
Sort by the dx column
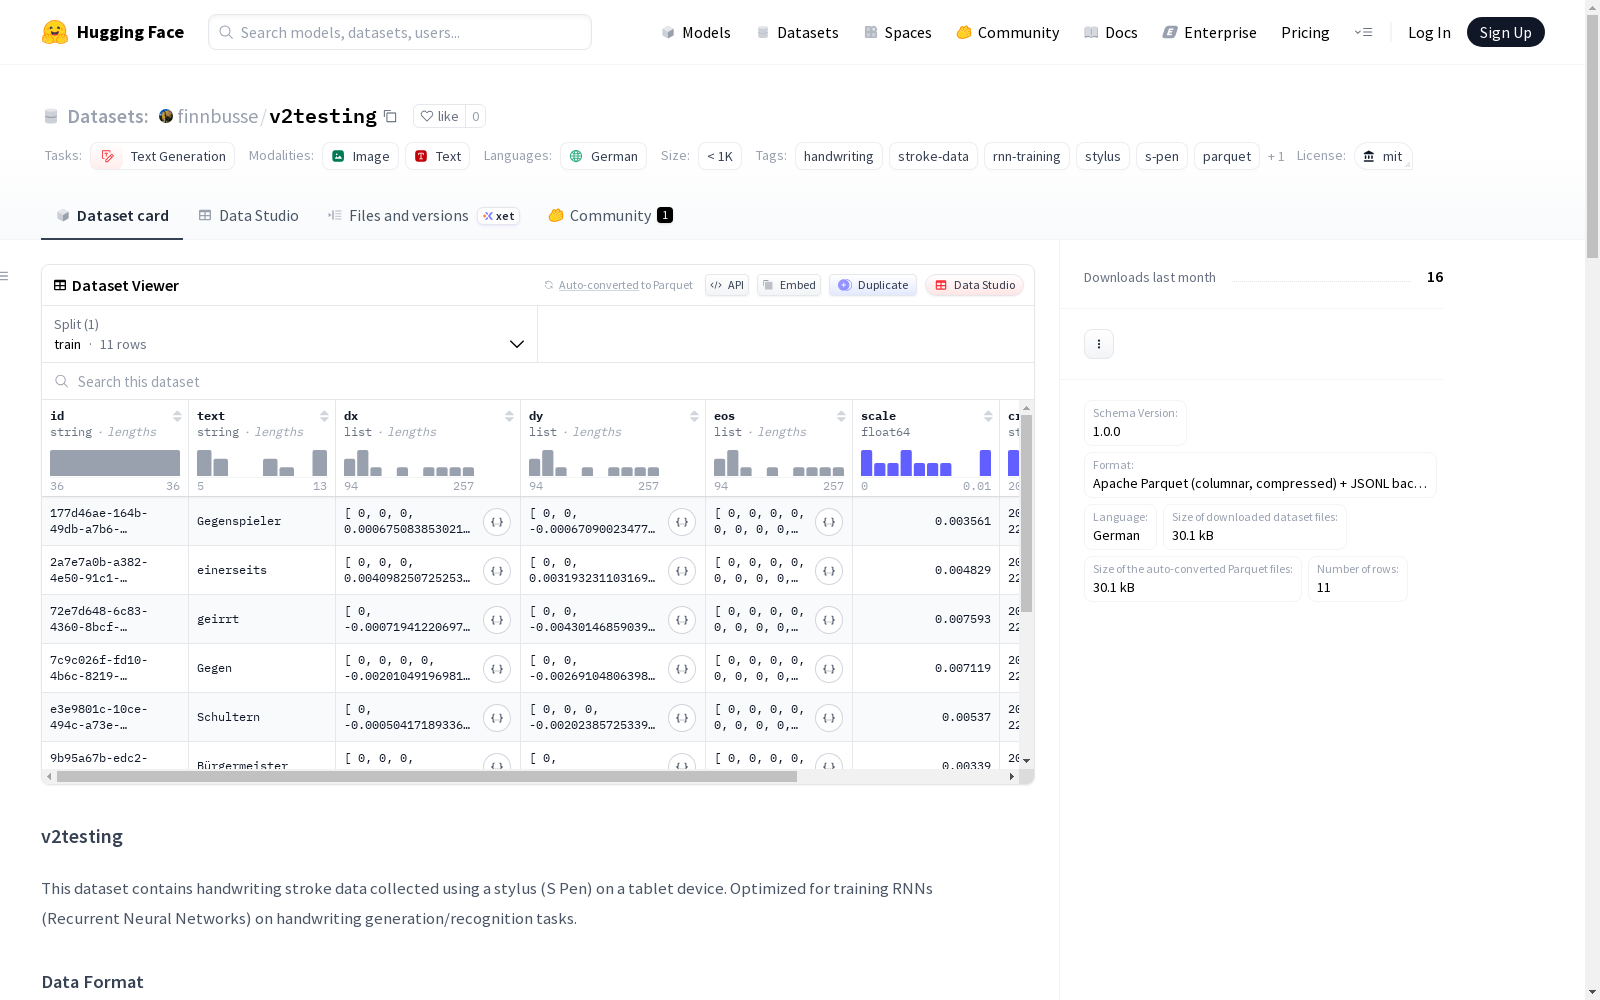pyautogui.click(x=509, y=416)
